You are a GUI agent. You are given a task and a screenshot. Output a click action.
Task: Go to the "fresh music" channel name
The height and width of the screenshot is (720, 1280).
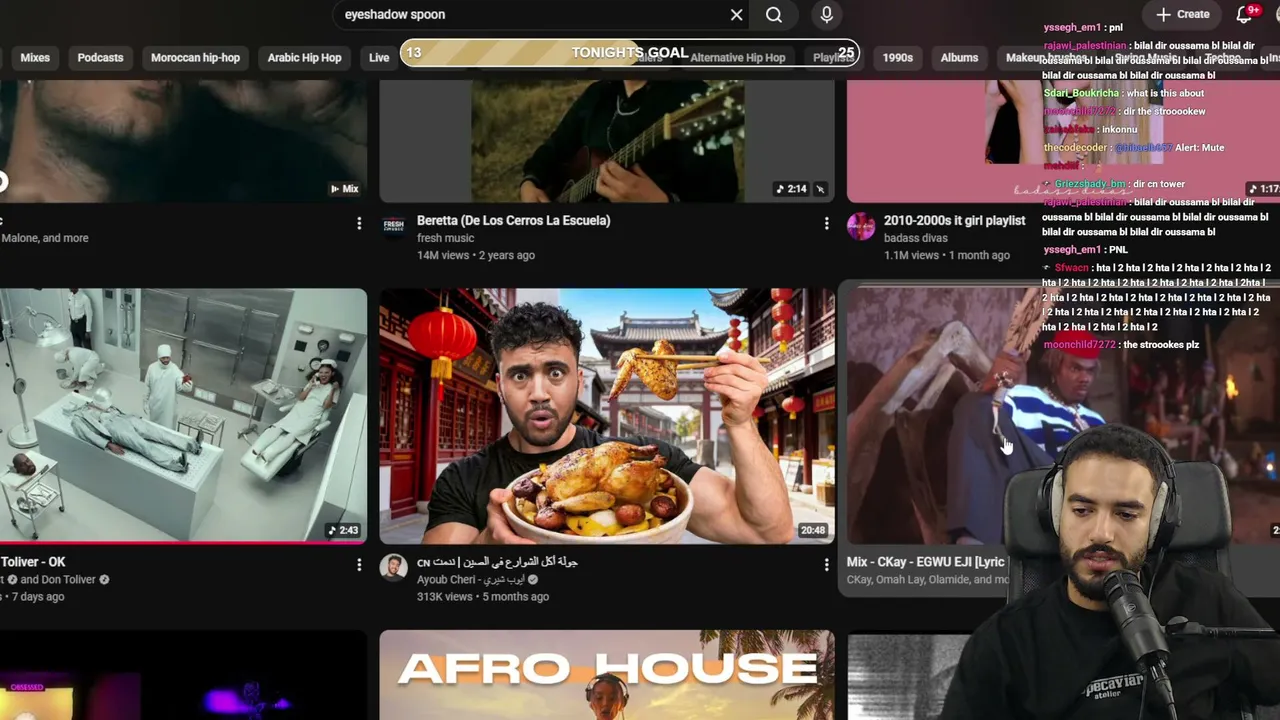pos(445,238)
